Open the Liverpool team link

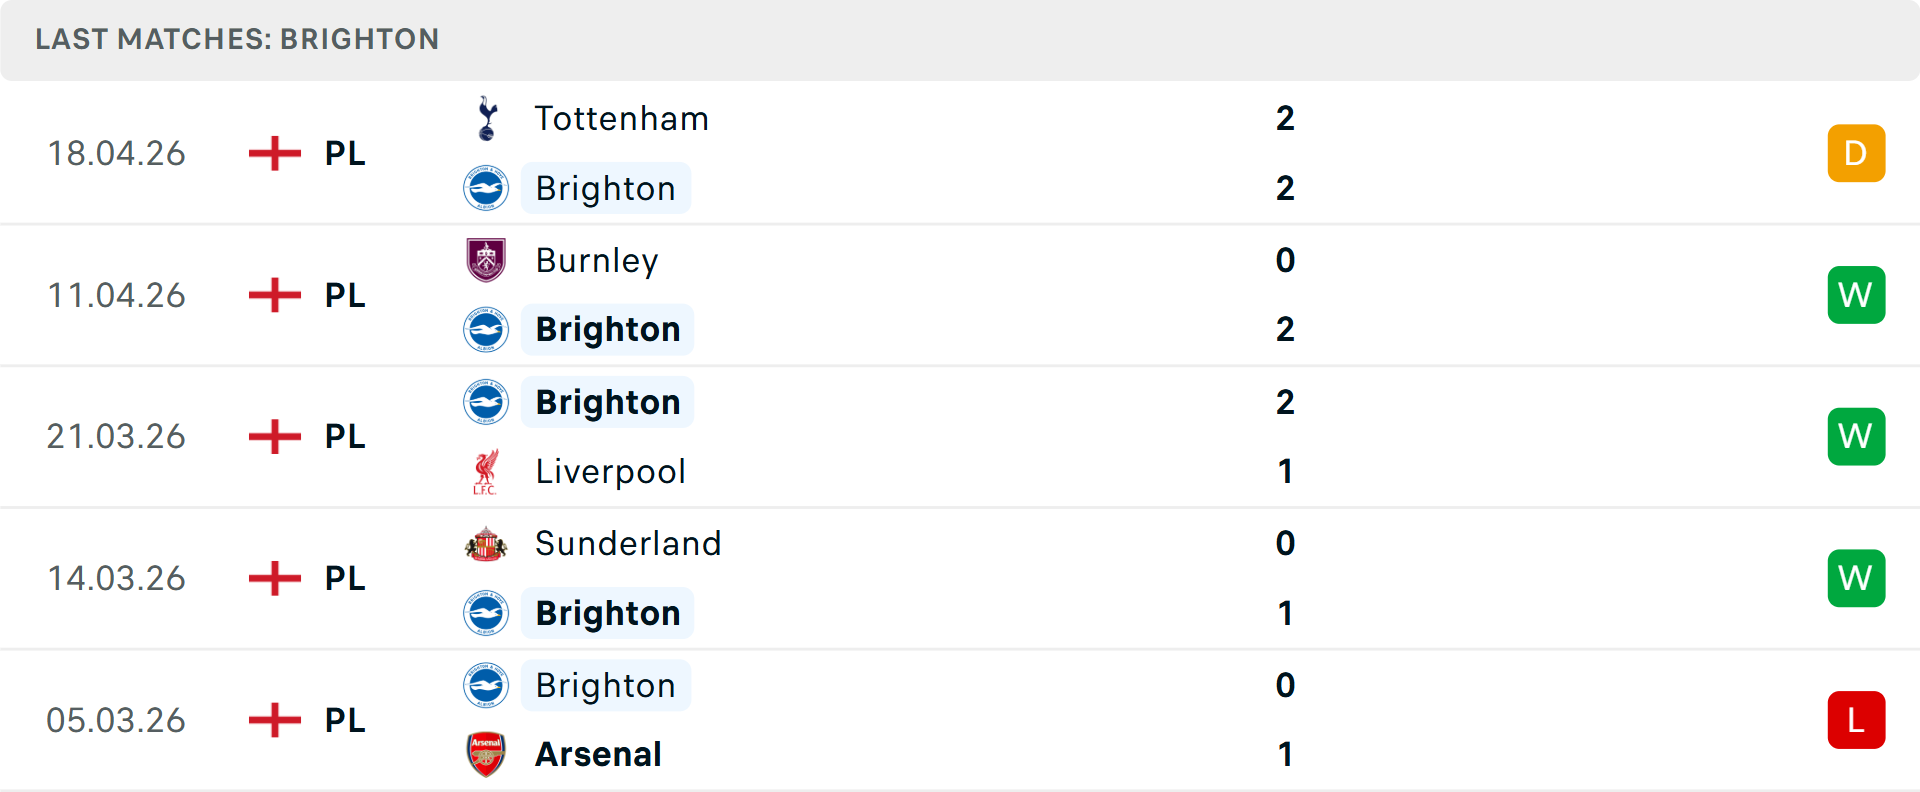point(610,472)
